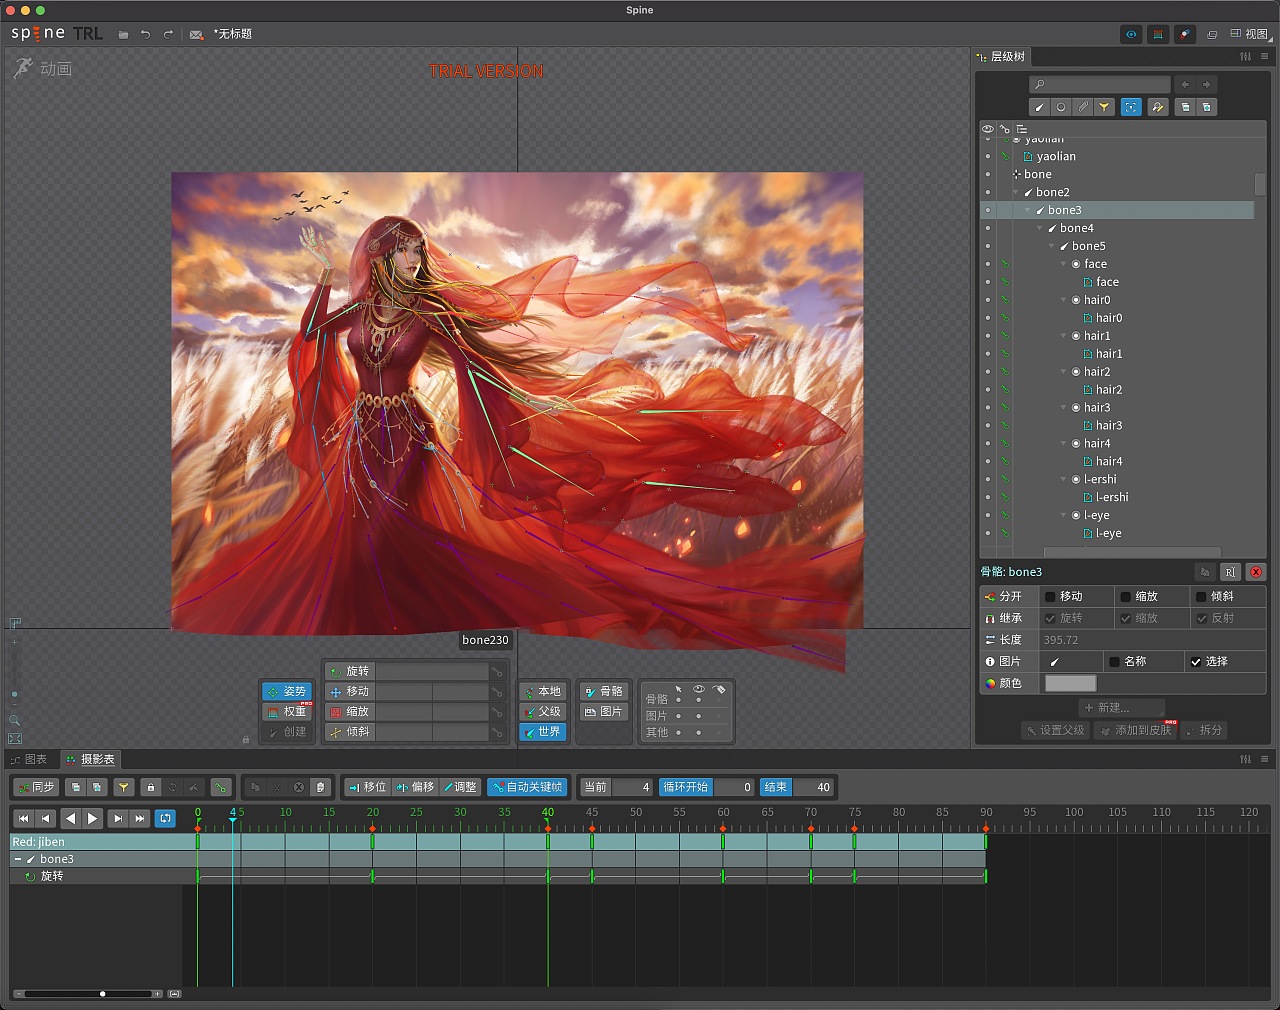Viewport: 1280px width, 1010px height.
Task: Click expand all icon in tree toolbar
Action: click(x=1206, y=107)
